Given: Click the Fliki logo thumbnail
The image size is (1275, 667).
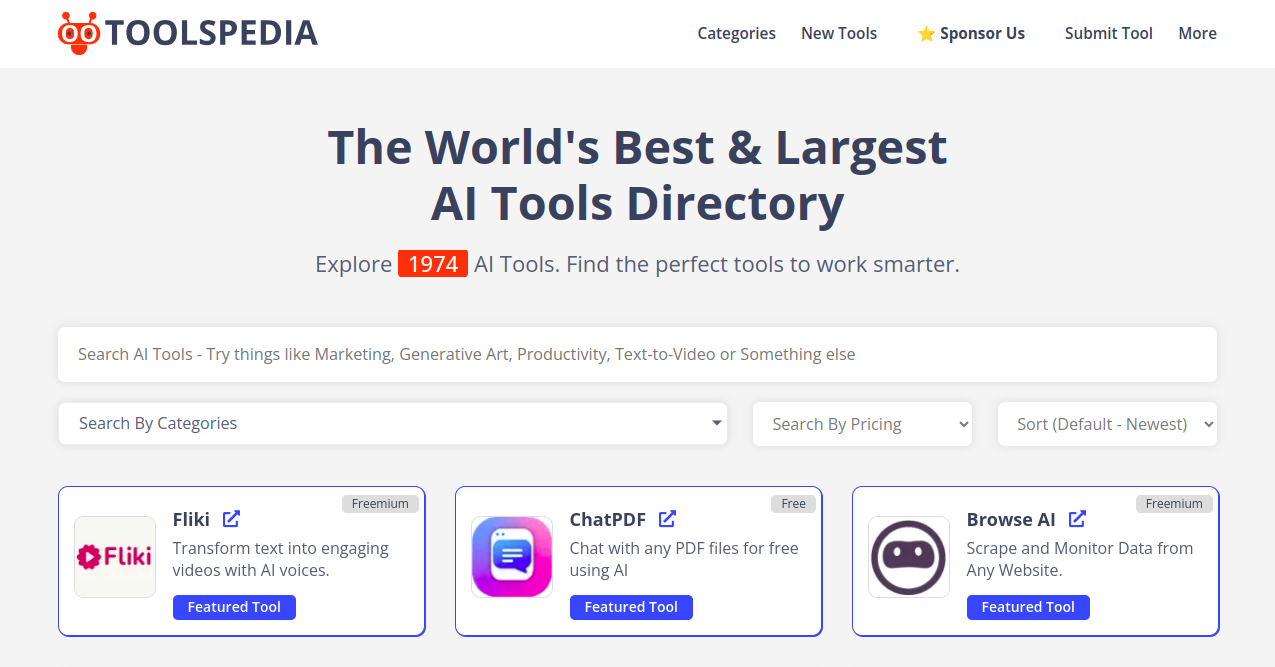Looking at the screenshot, I should click(x=115, y=557).
